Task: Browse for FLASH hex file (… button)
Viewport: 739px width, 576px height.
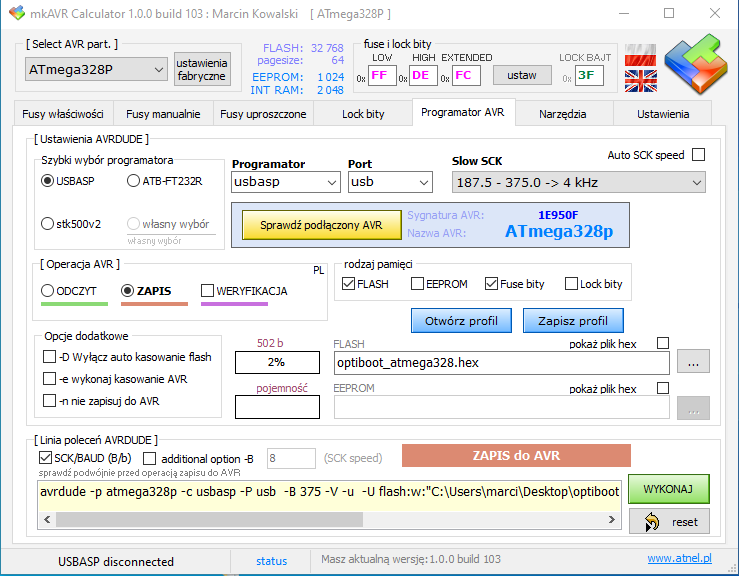Action: point(693,362)
